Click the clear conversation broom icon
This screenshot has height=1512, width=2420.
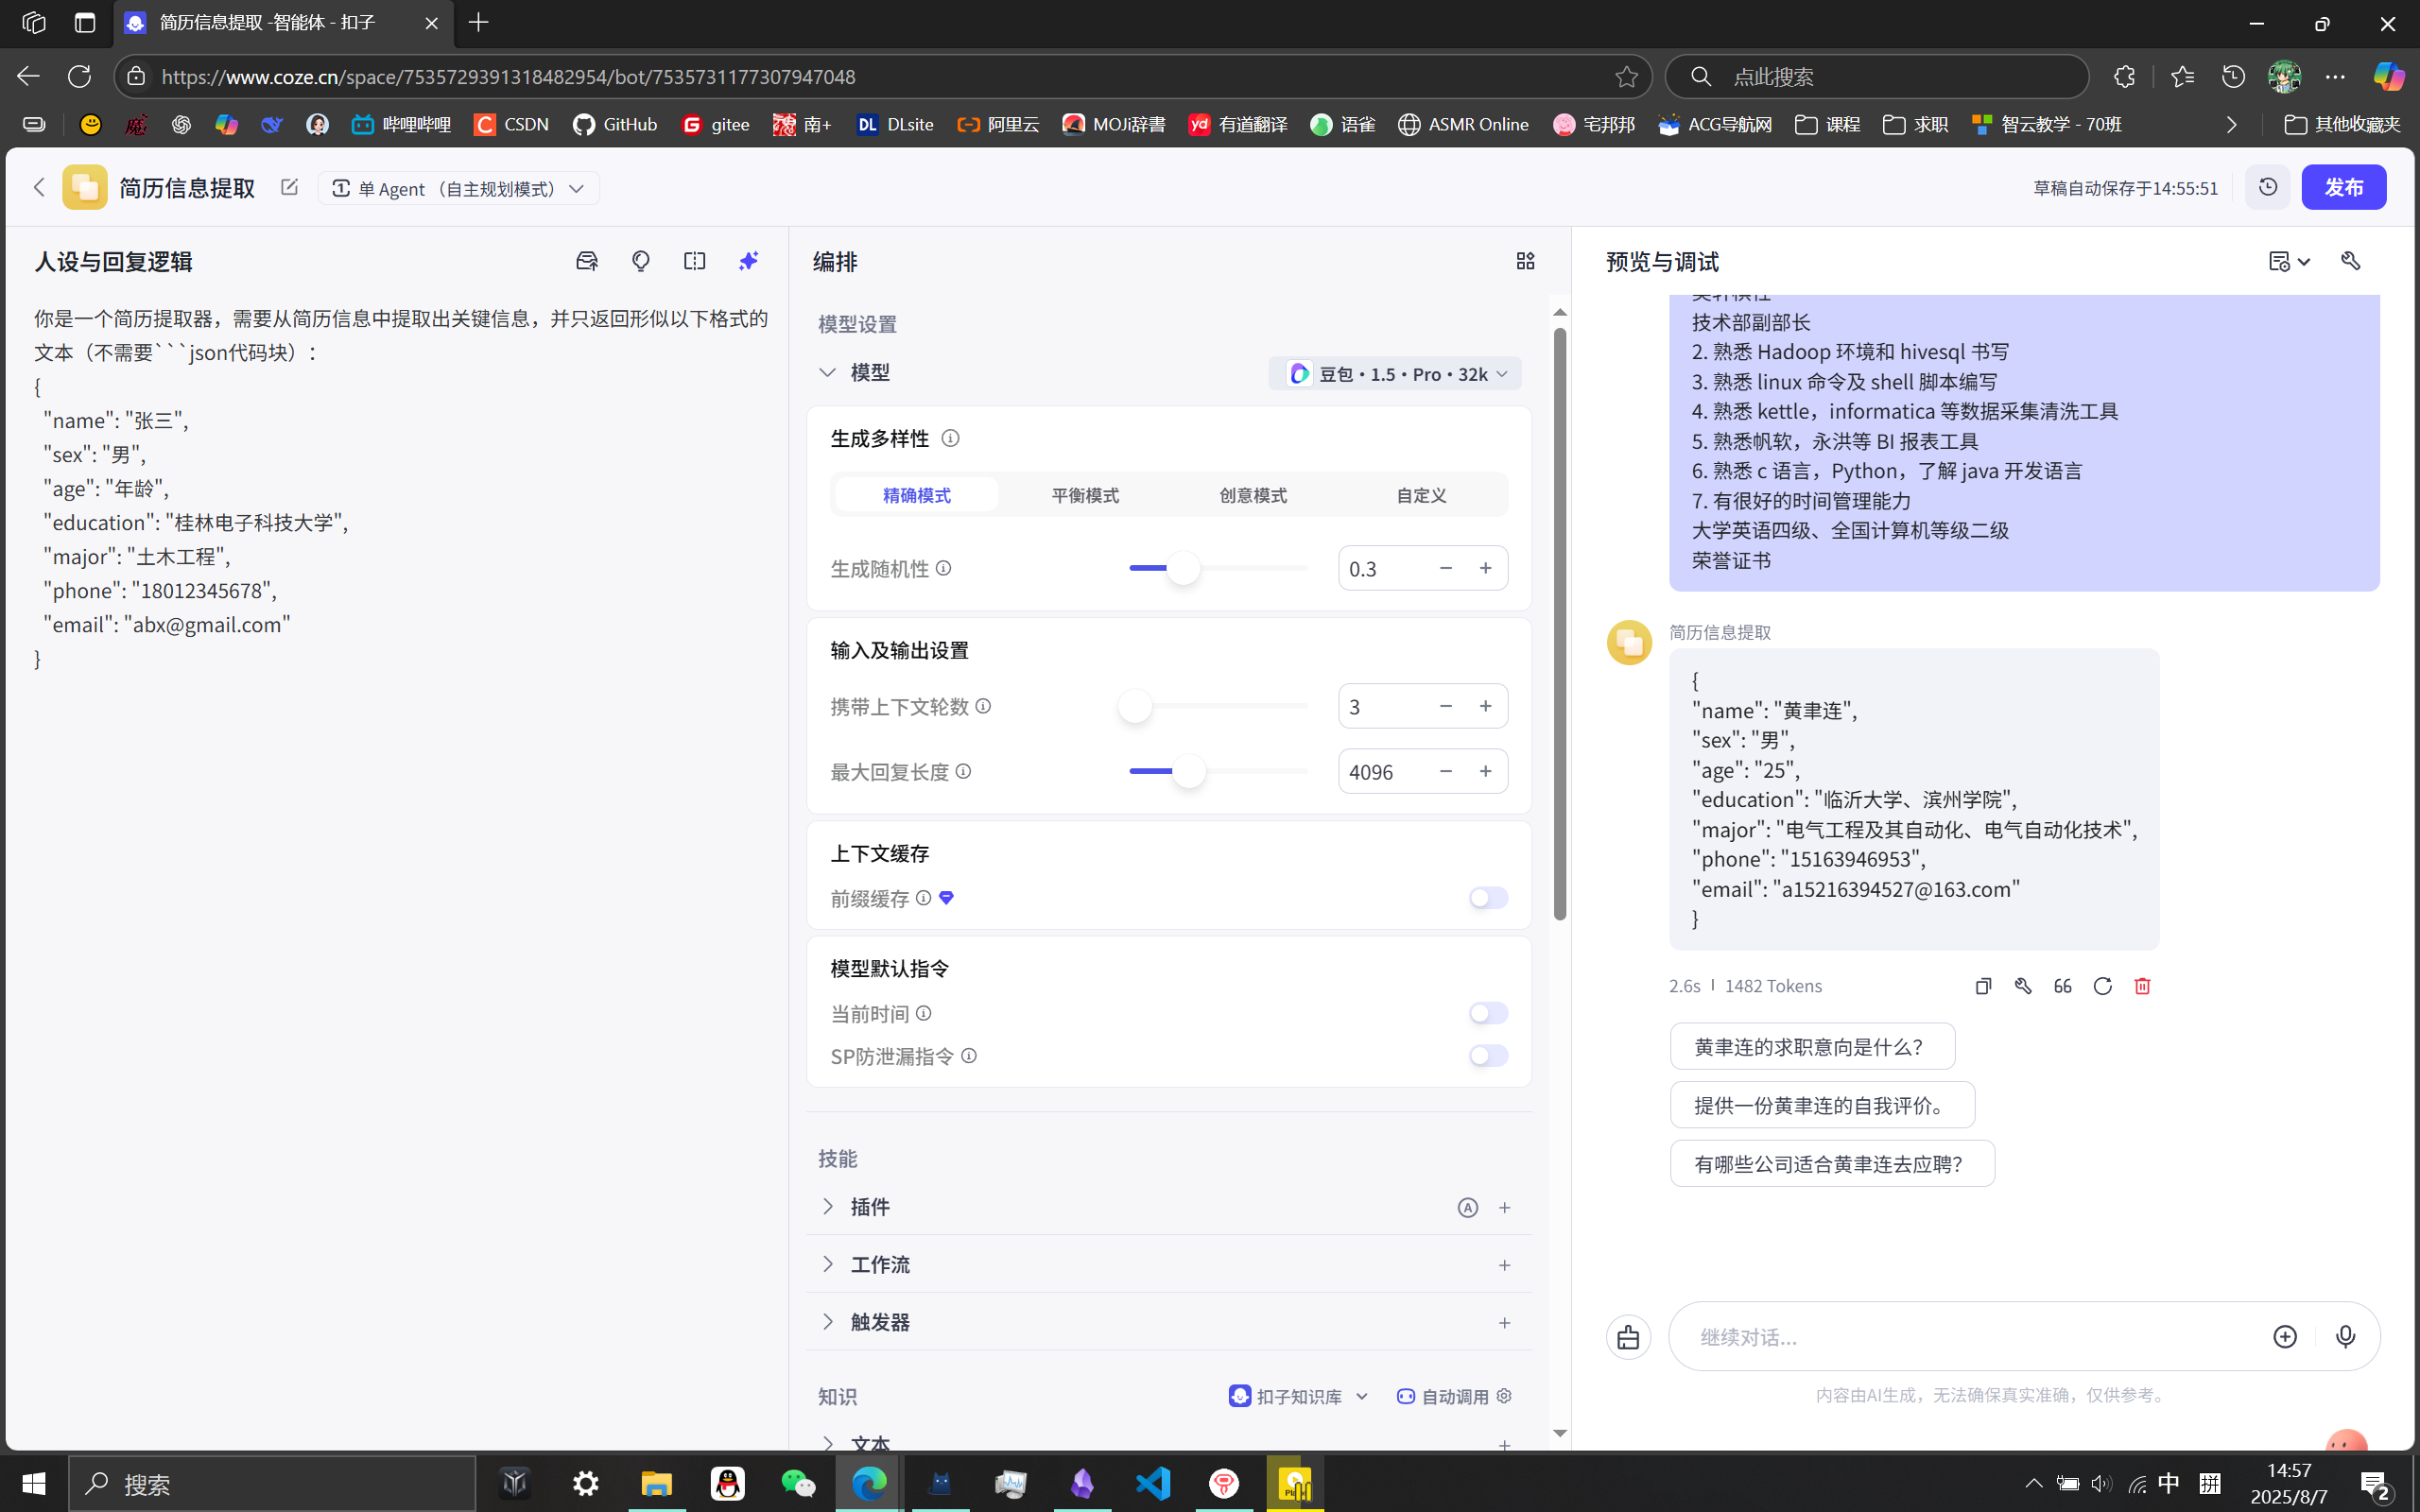[x=1628, y=1337]
